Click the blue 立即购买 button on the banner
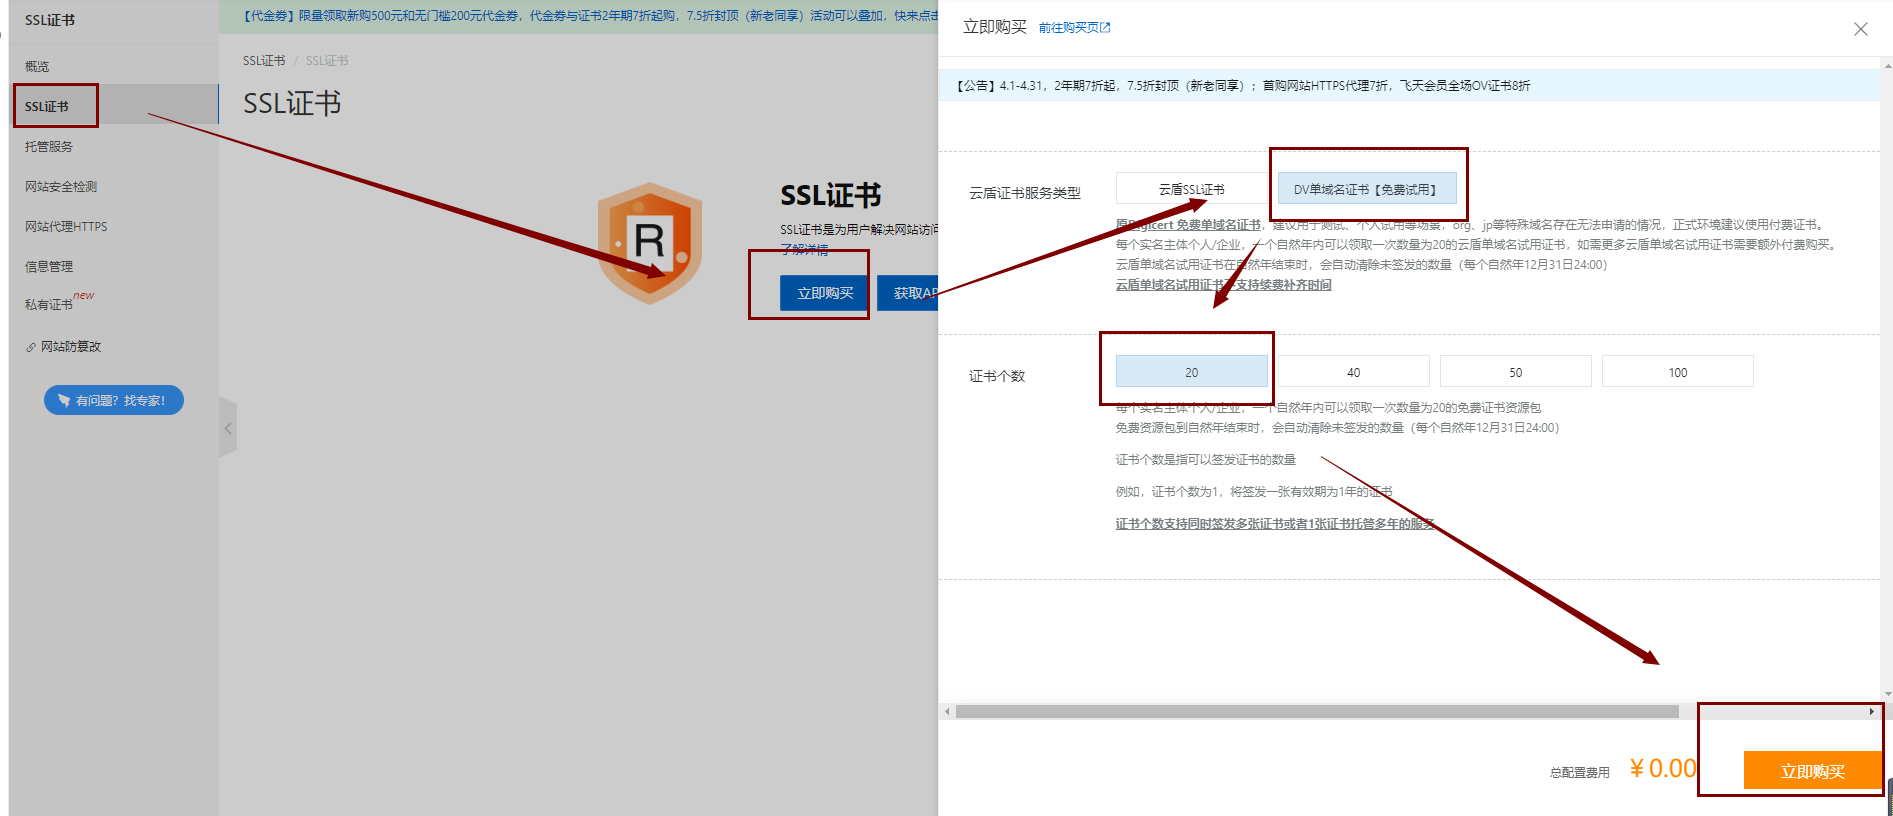The width and height of the screenshot is (1893, 816). pyautogui.click(x=824, y=293)
